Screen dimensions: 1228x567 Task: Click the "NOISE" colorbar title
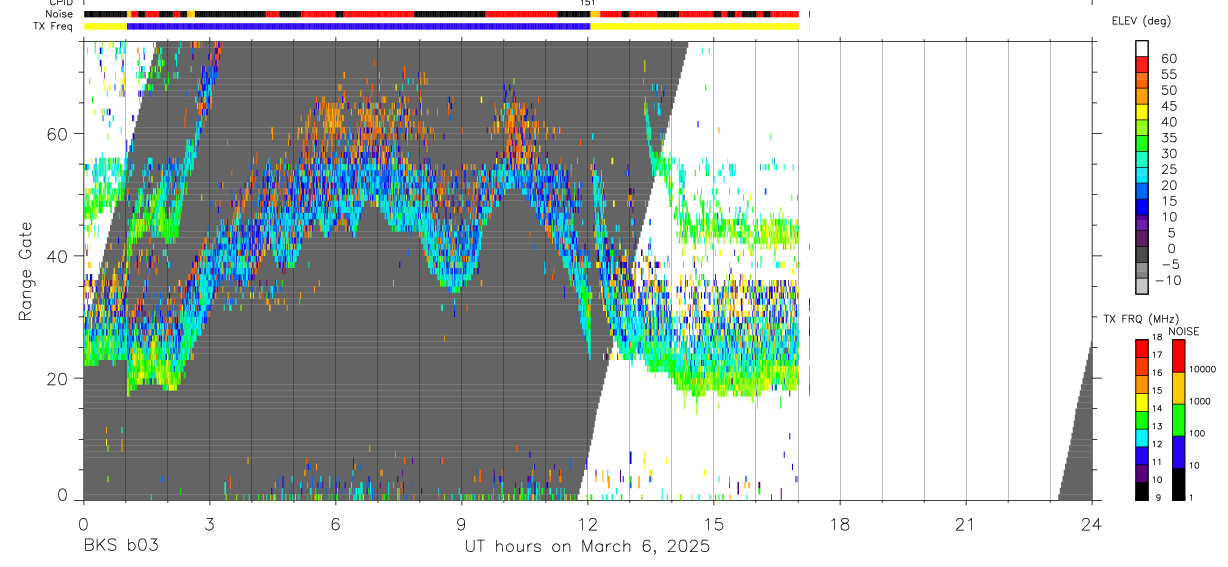coord(1183,331)
